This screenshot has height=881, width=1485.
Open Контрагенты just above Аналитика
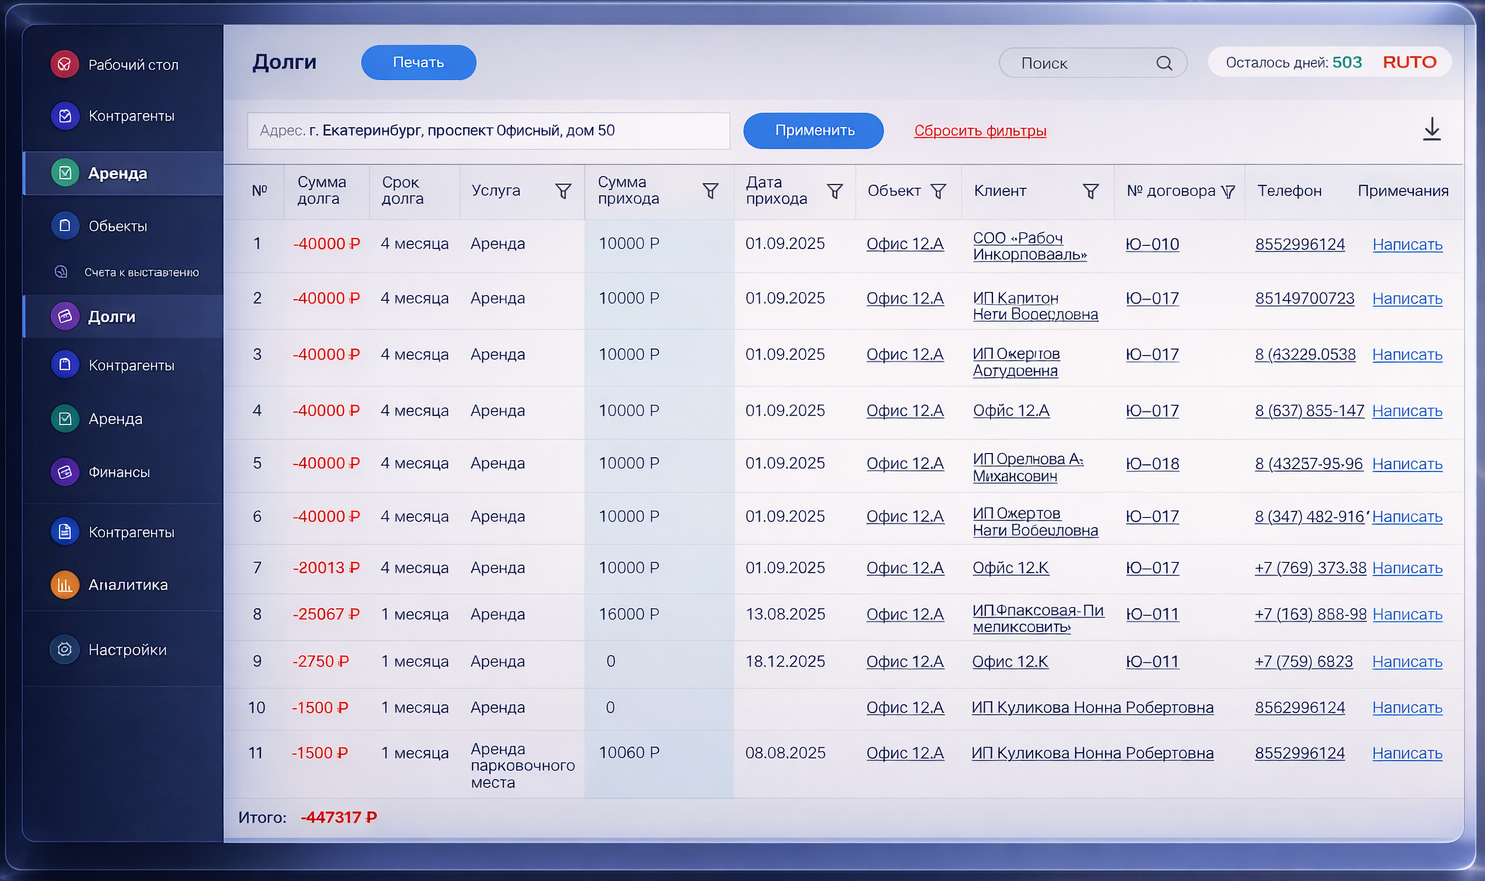123,532
